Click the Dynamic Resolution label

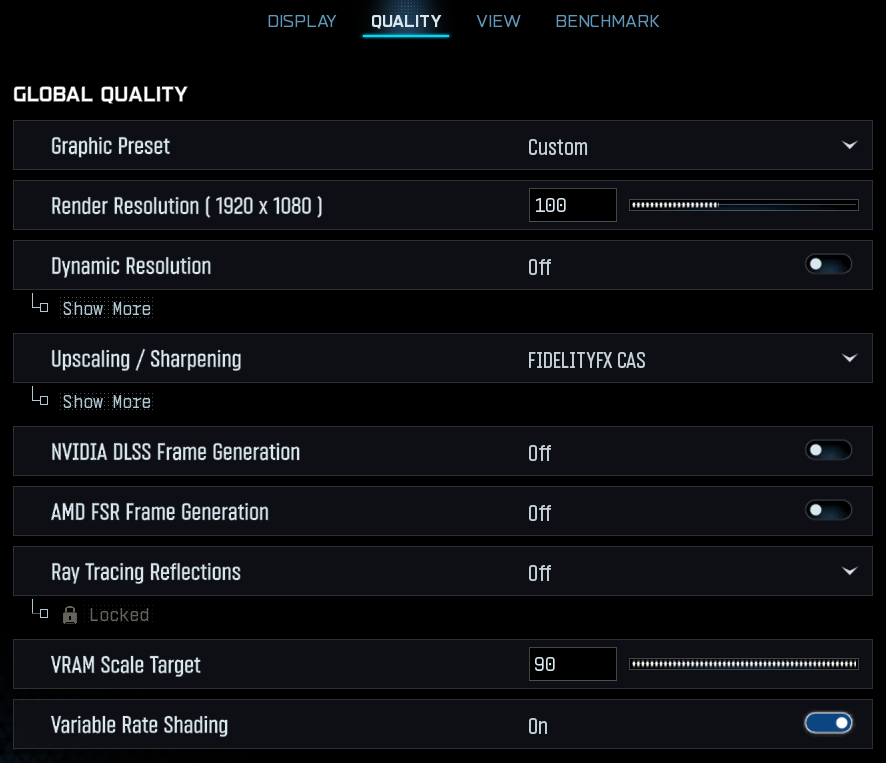[131, 266]
